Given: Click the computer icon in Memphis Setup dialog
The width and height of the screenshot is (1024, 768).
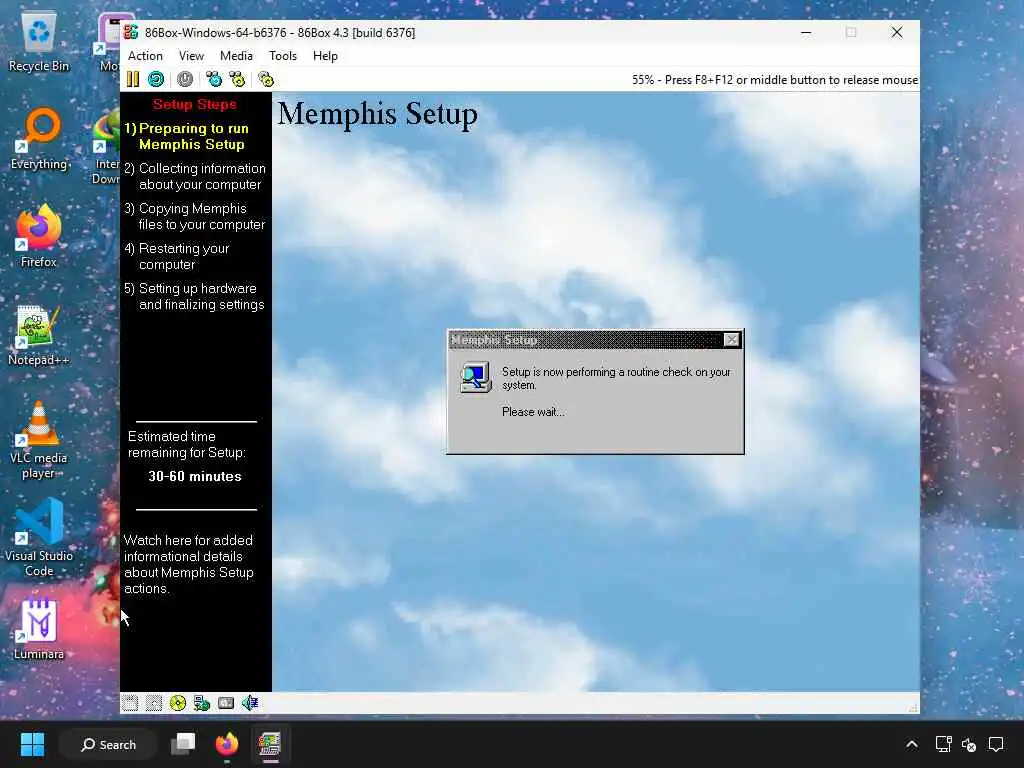Looking at the screenshot, I should coord(475,377).
